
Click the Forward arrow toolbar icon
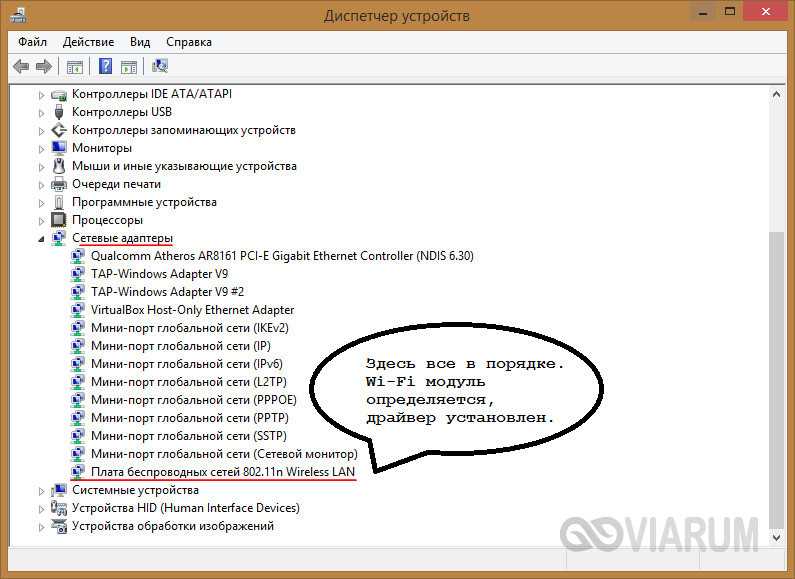click(x=44, y=66)
